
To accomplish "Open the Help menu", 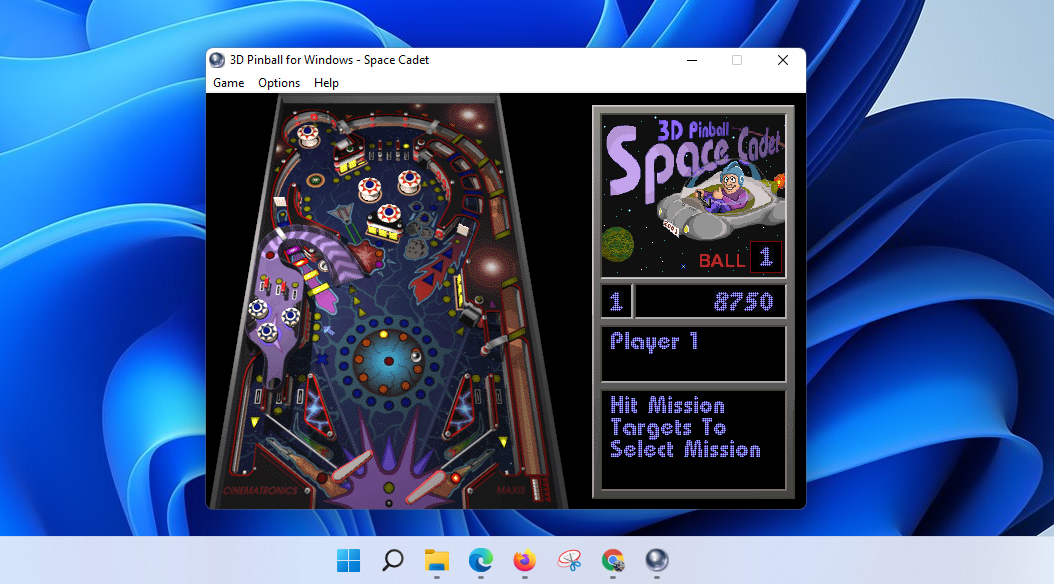I will click(326, 83).
